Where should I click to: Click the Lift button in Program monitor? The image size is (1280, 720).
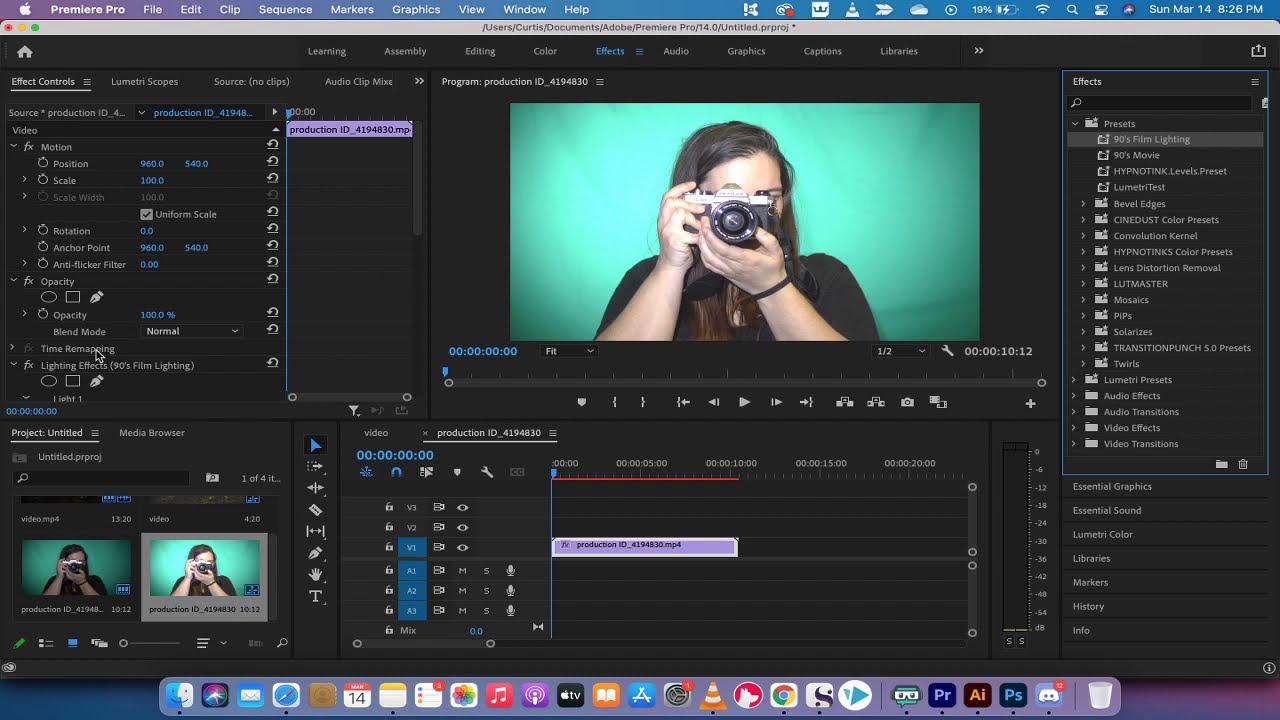pos(844,402)
